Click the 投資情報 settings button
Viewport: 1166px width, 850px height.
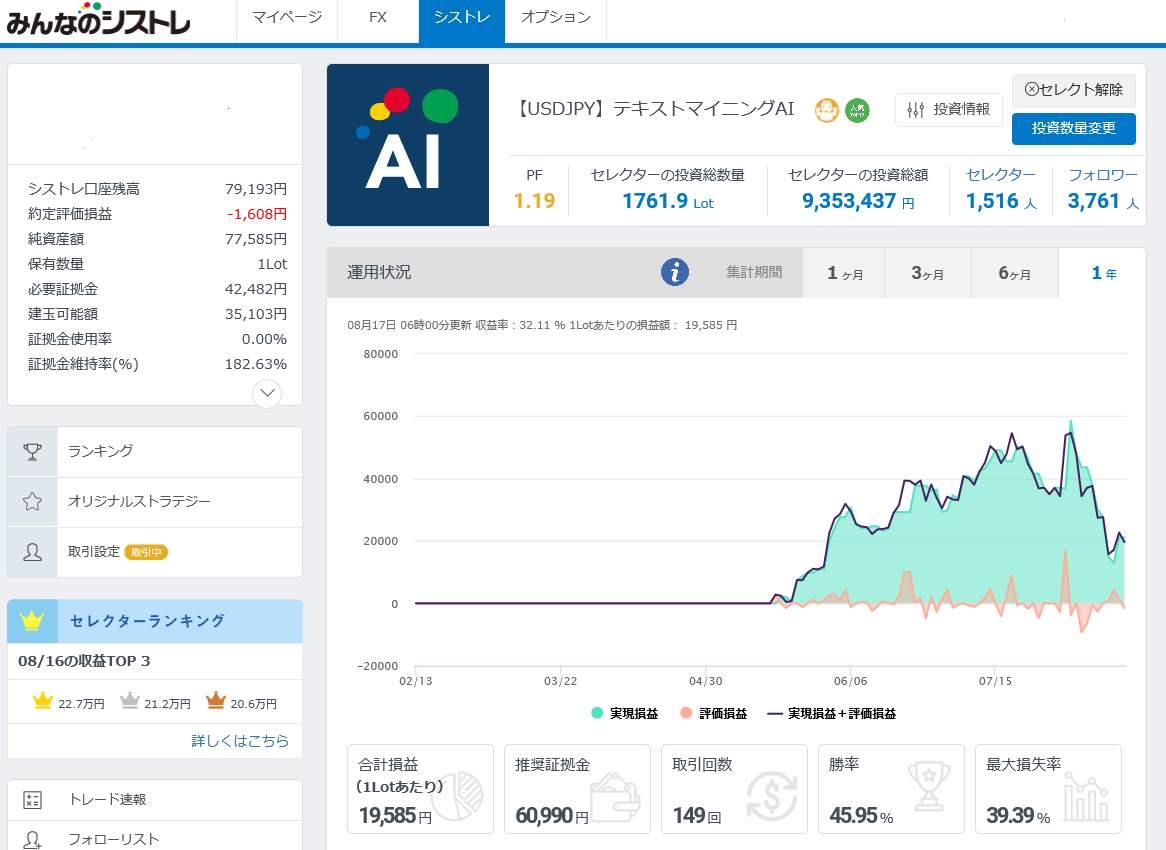[x=948, y=110]
